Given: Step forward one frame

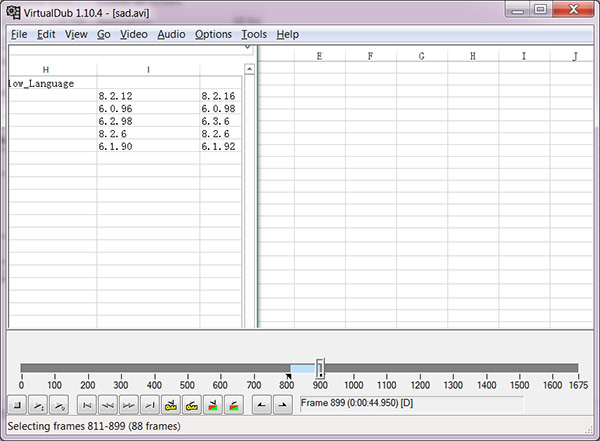Looking at the screenshot, I should click(x=129, y=405).
